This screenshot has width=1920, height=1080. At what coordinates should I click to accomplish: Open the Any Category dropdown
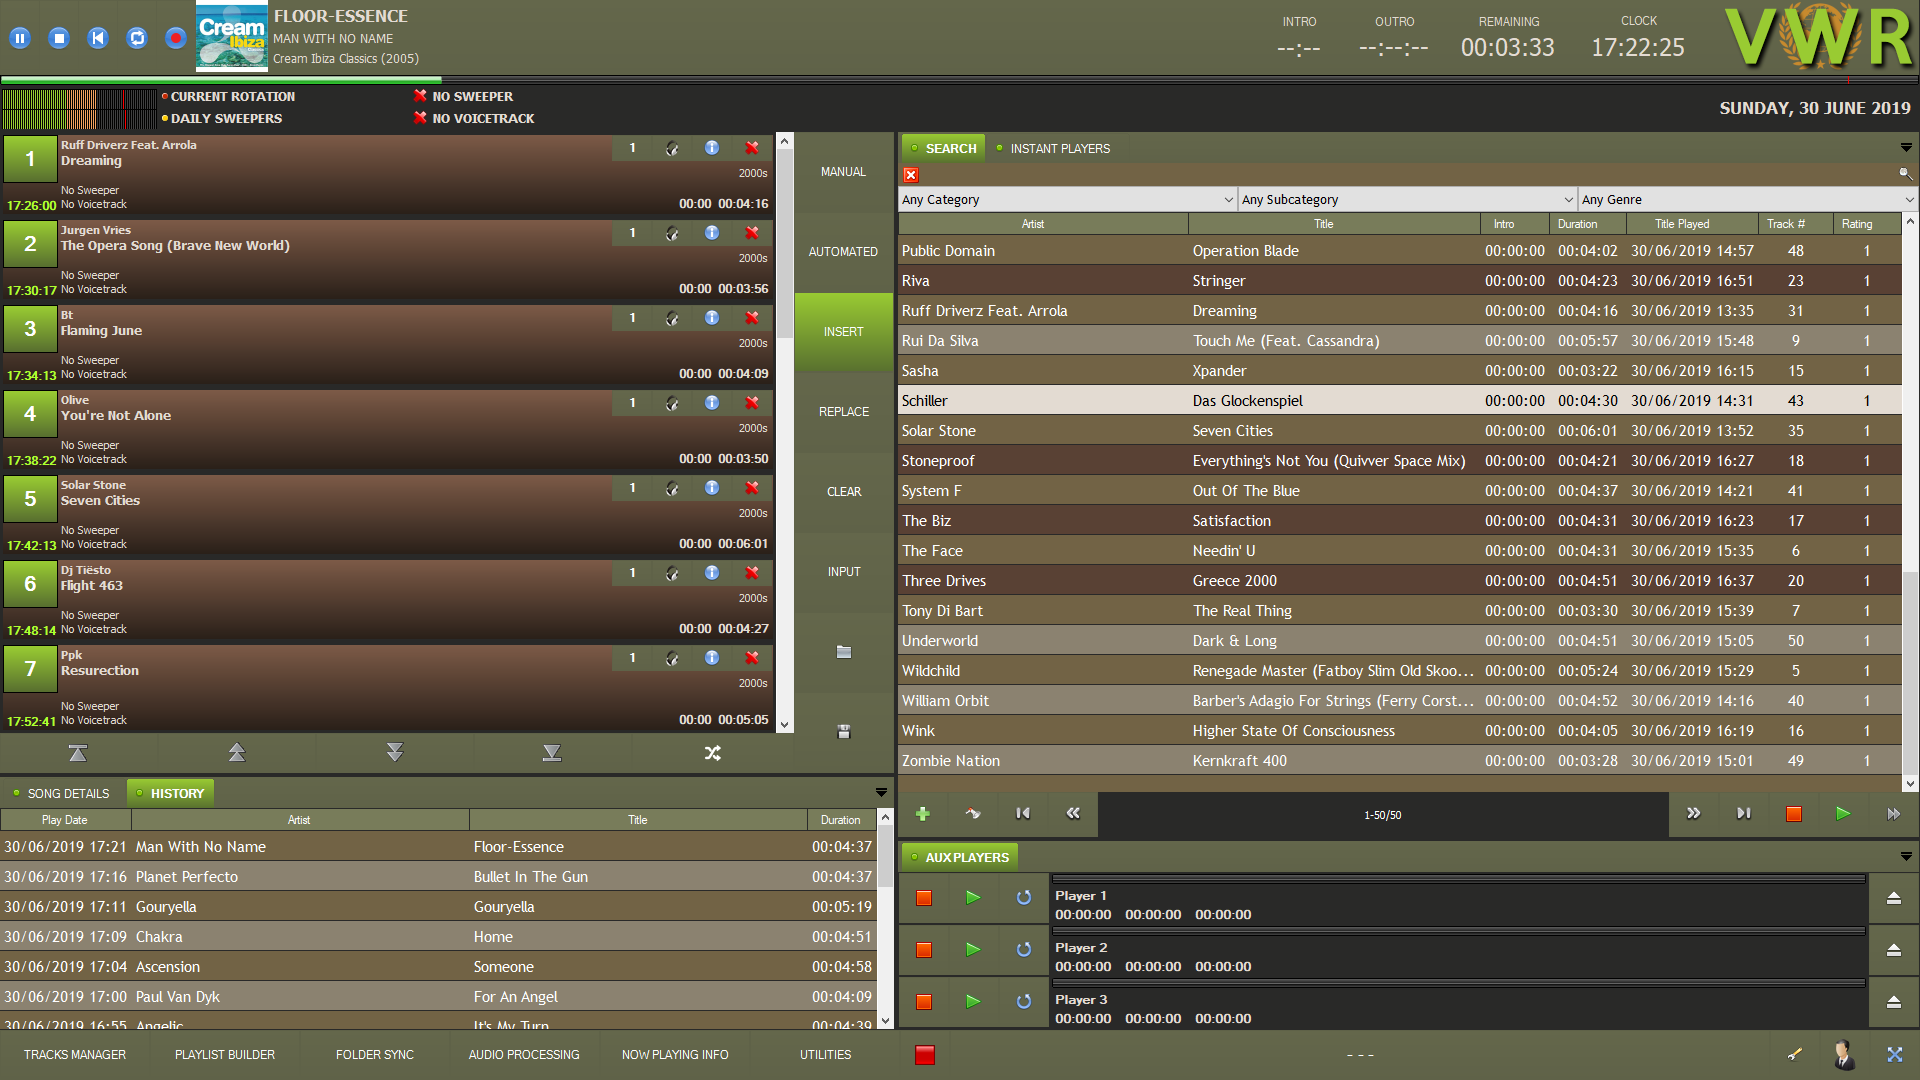(1068, 200)
